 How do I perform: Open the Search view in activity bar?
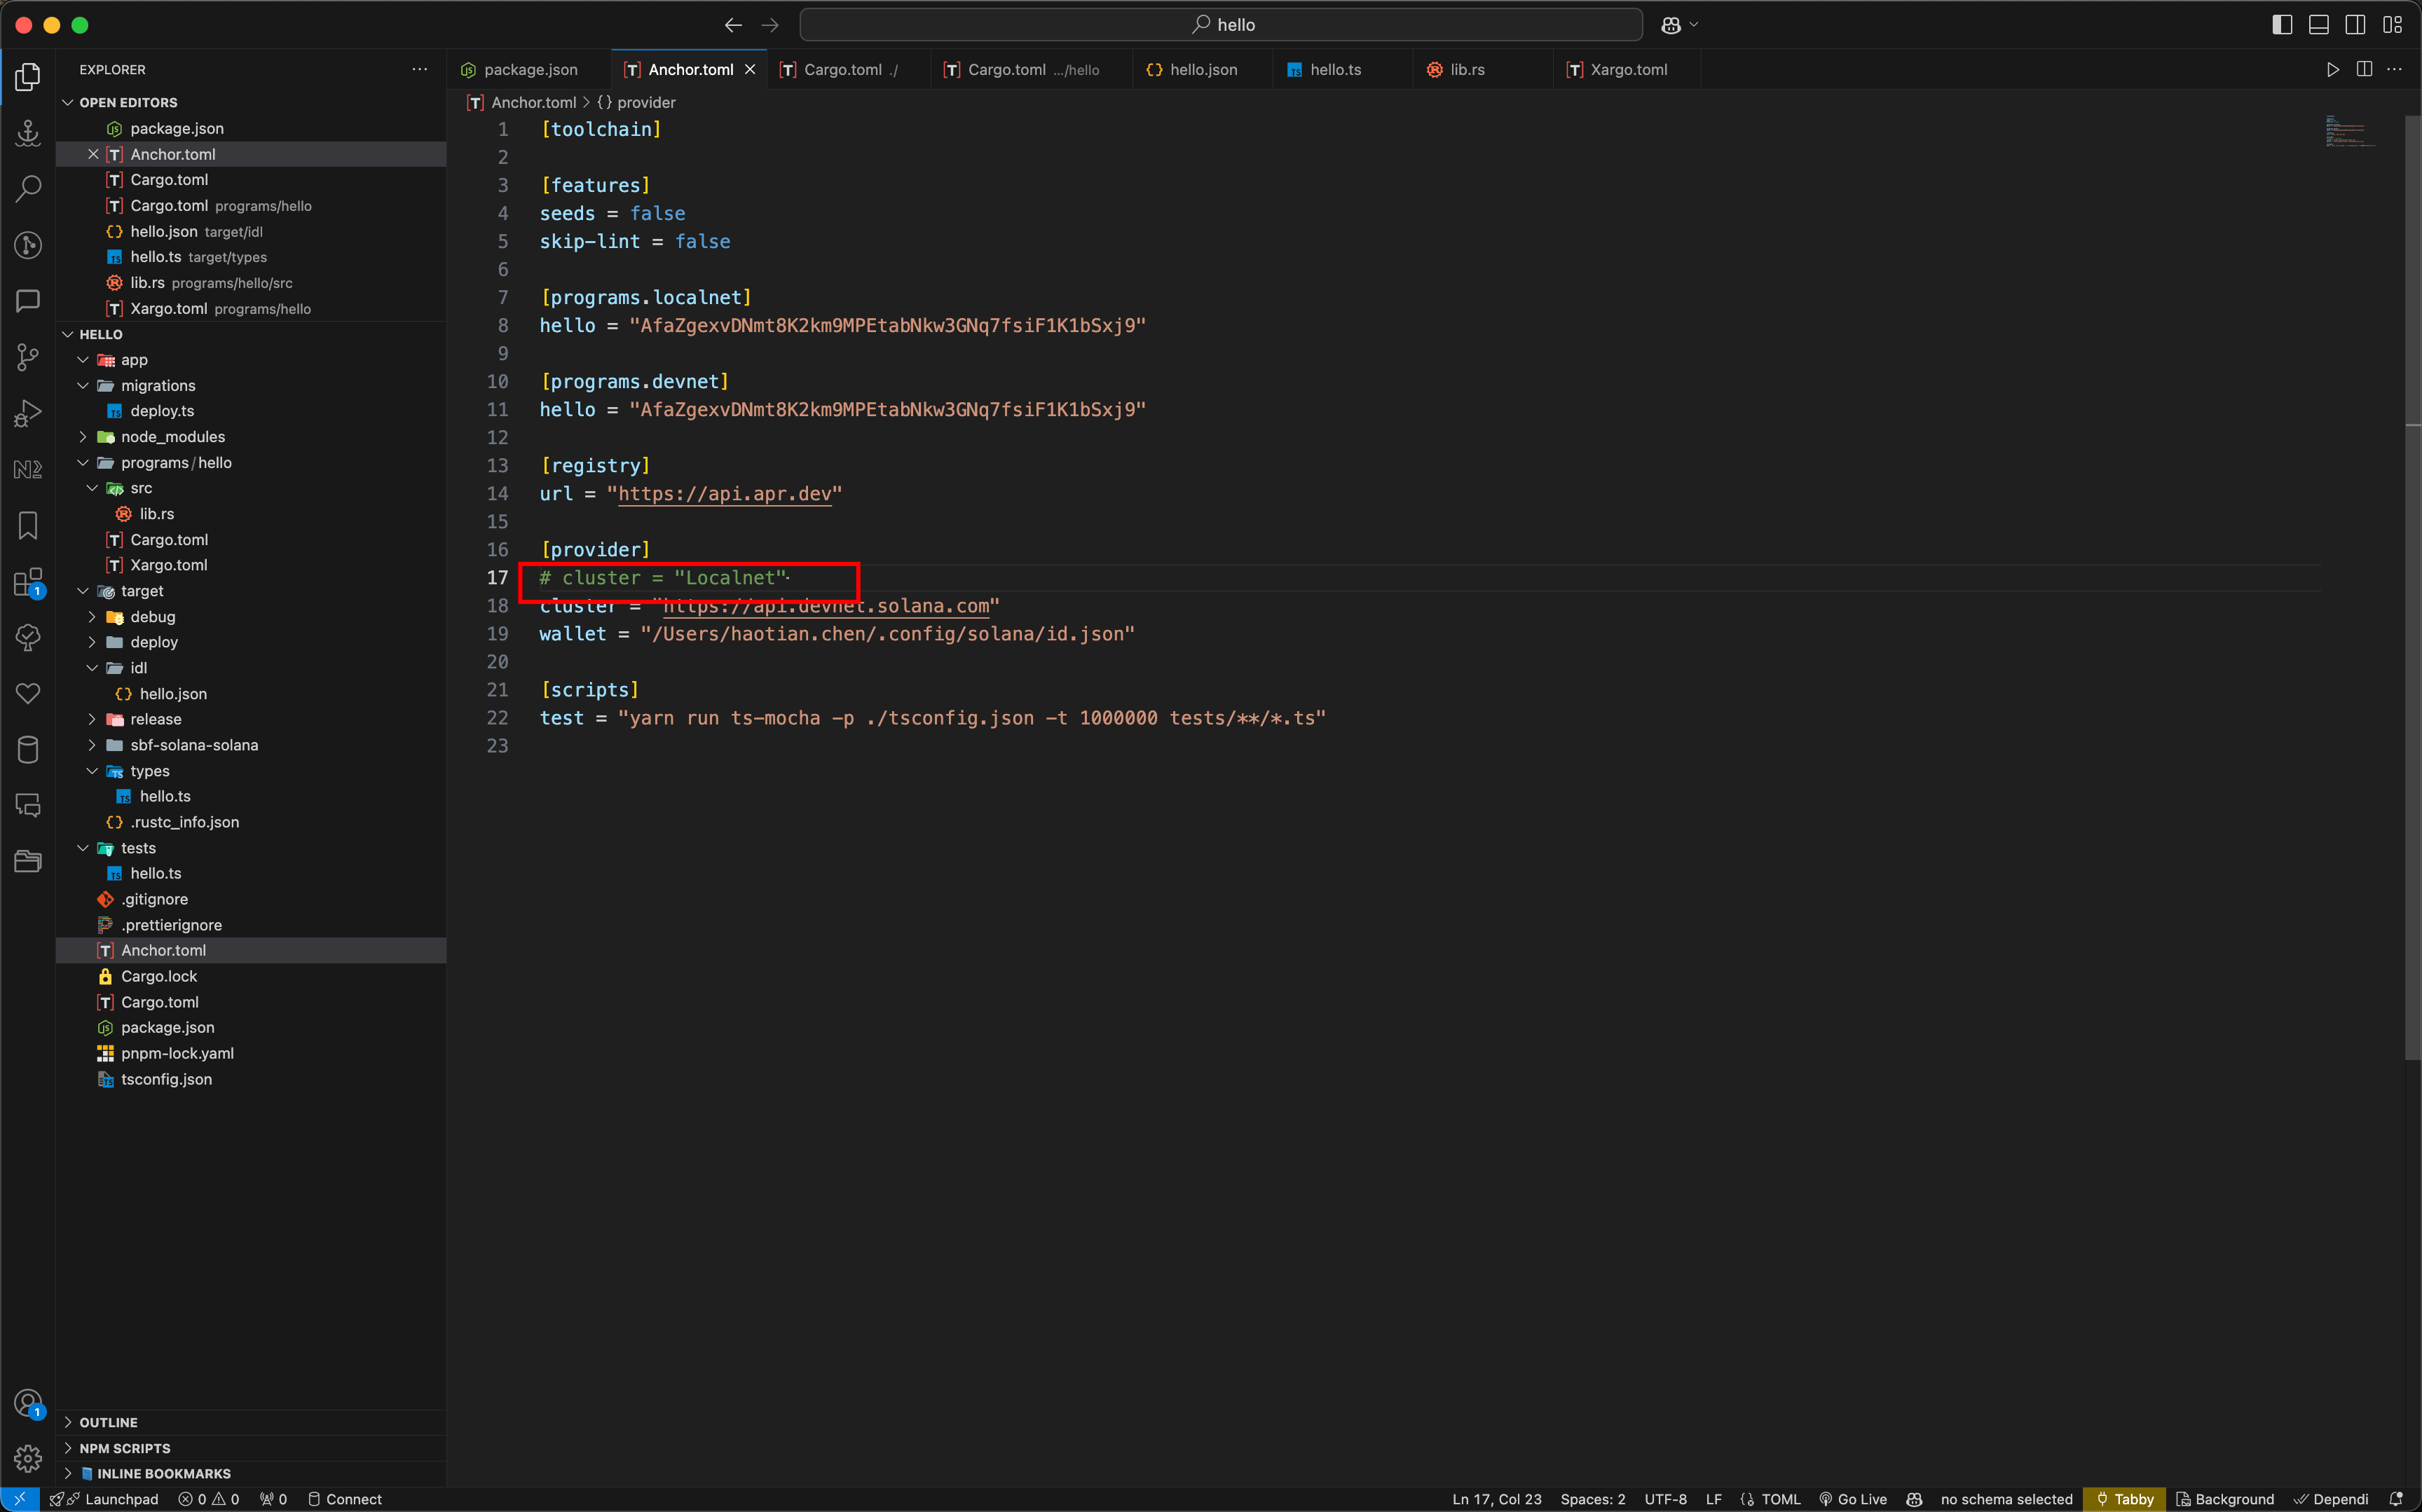coord(28,188)
